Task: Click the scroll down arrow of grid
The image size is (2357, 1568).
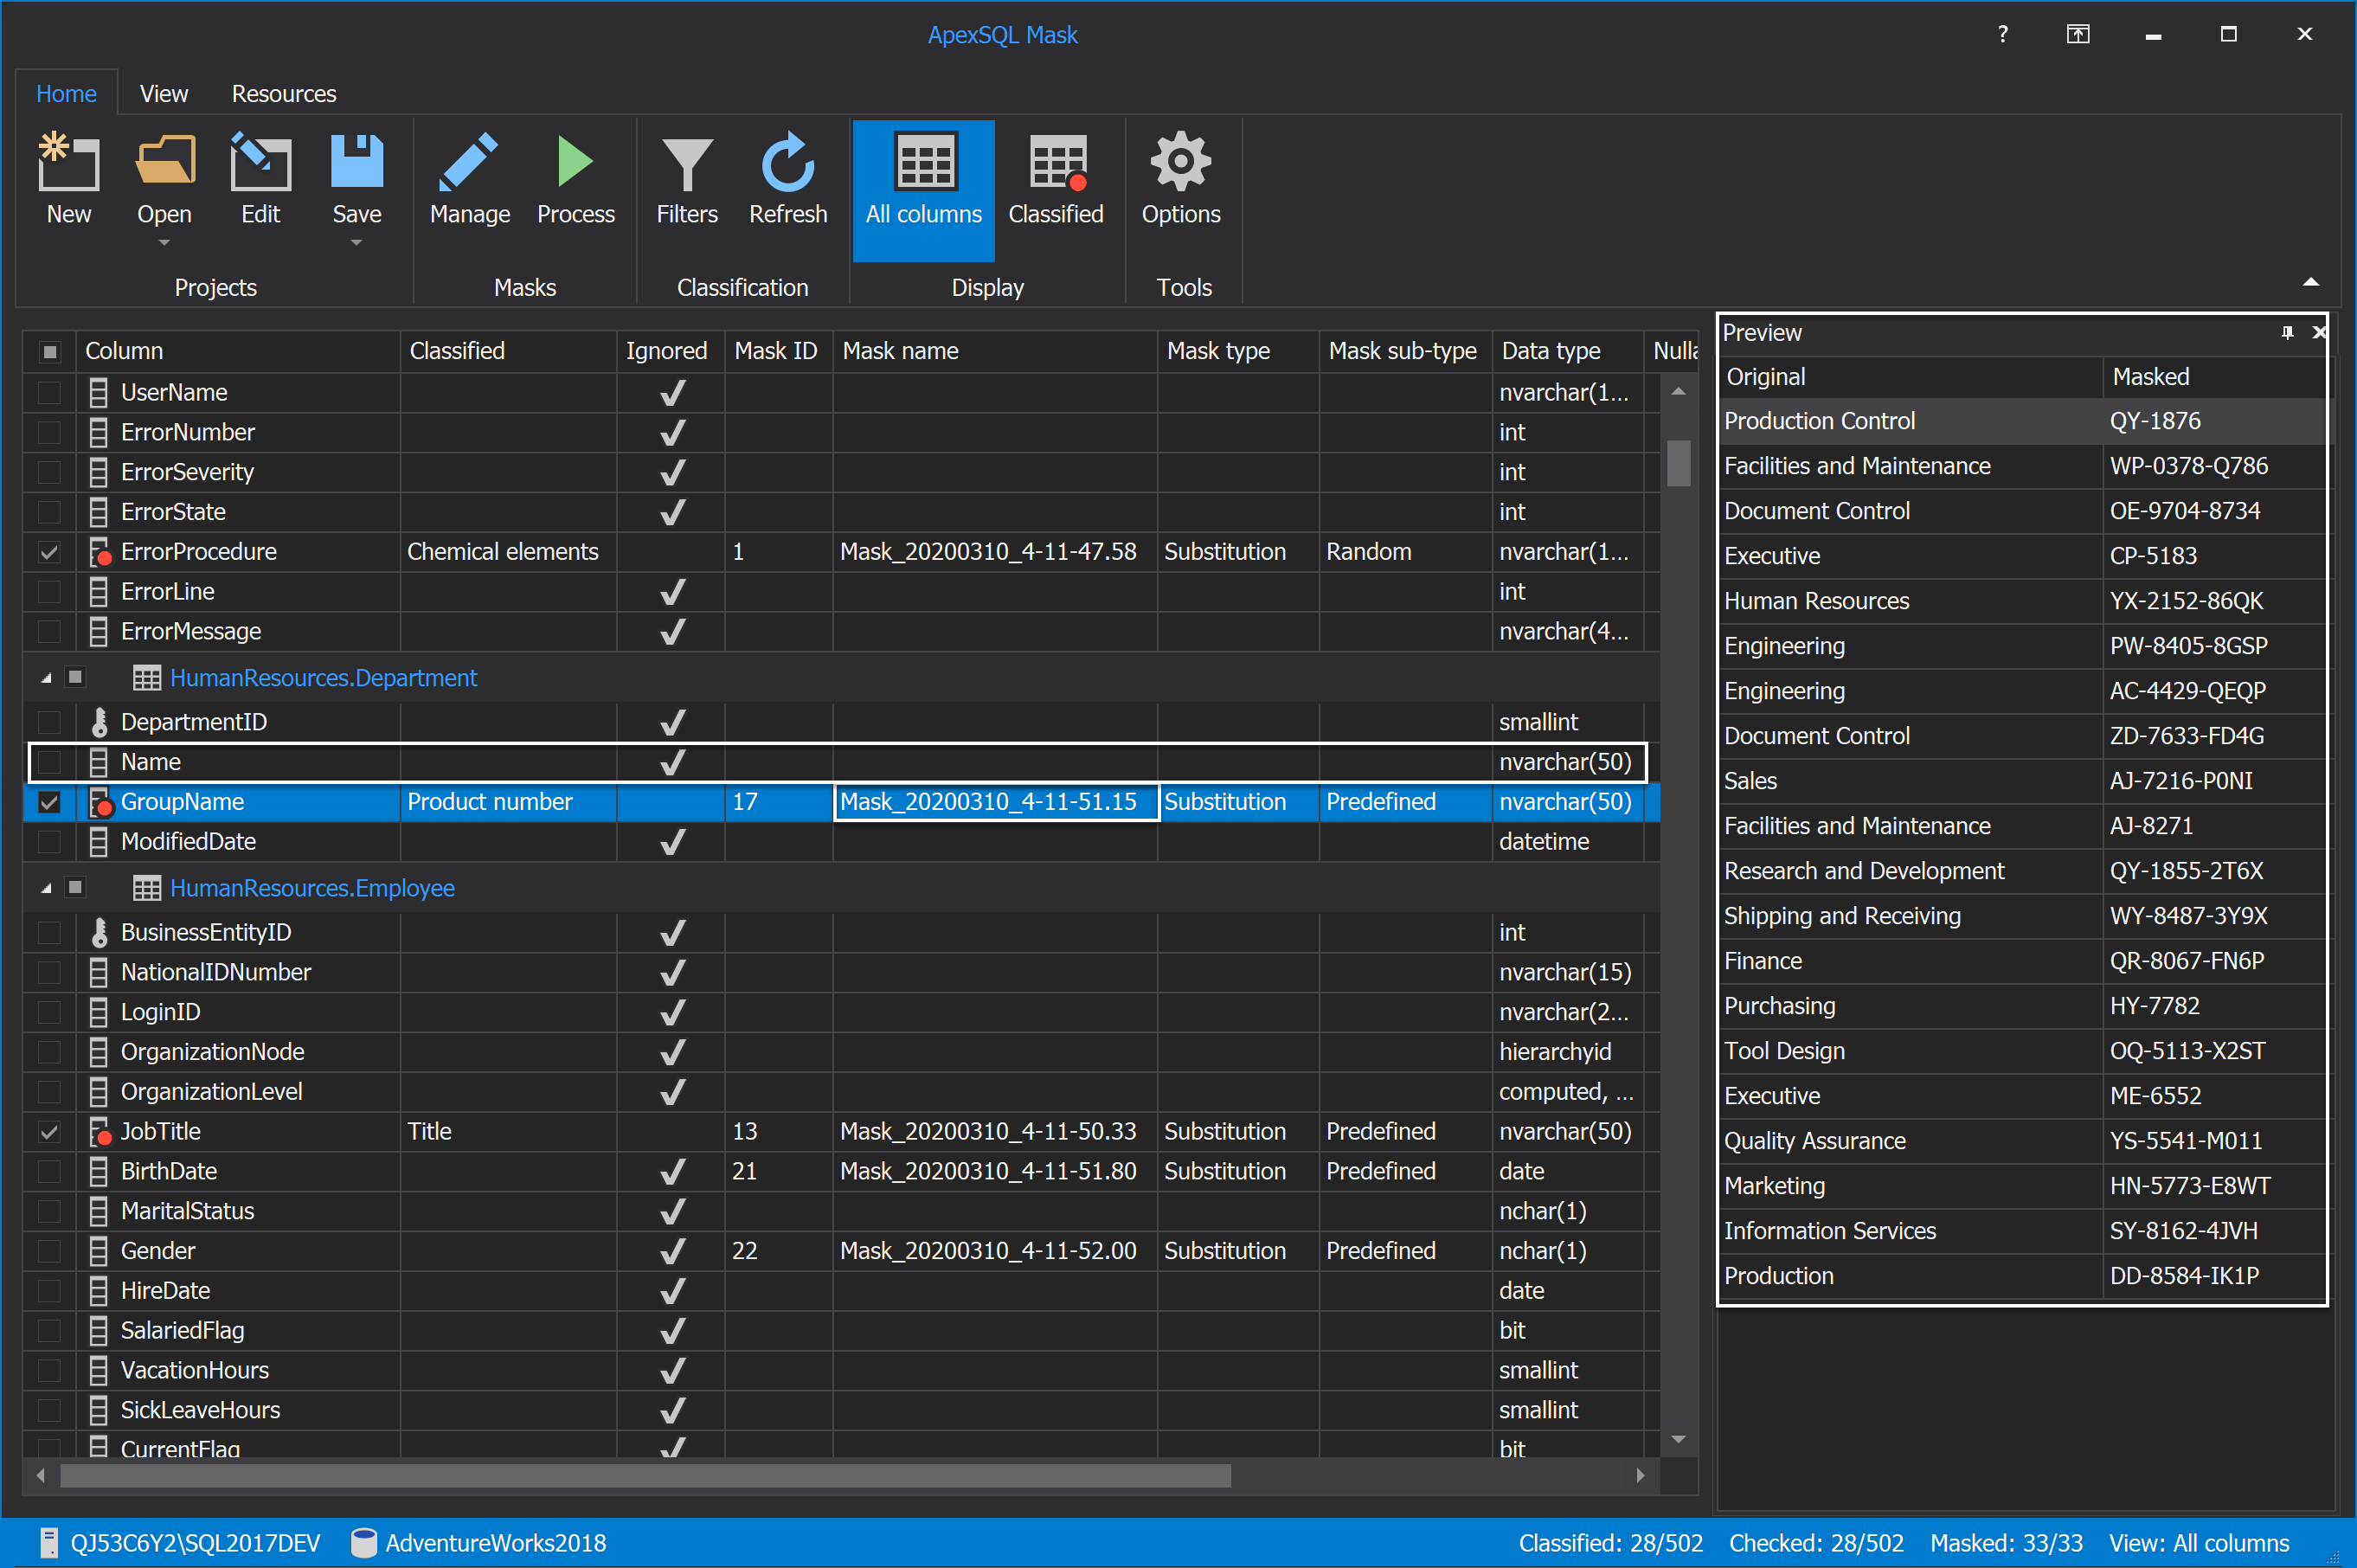Action: pos(1678,1439)
